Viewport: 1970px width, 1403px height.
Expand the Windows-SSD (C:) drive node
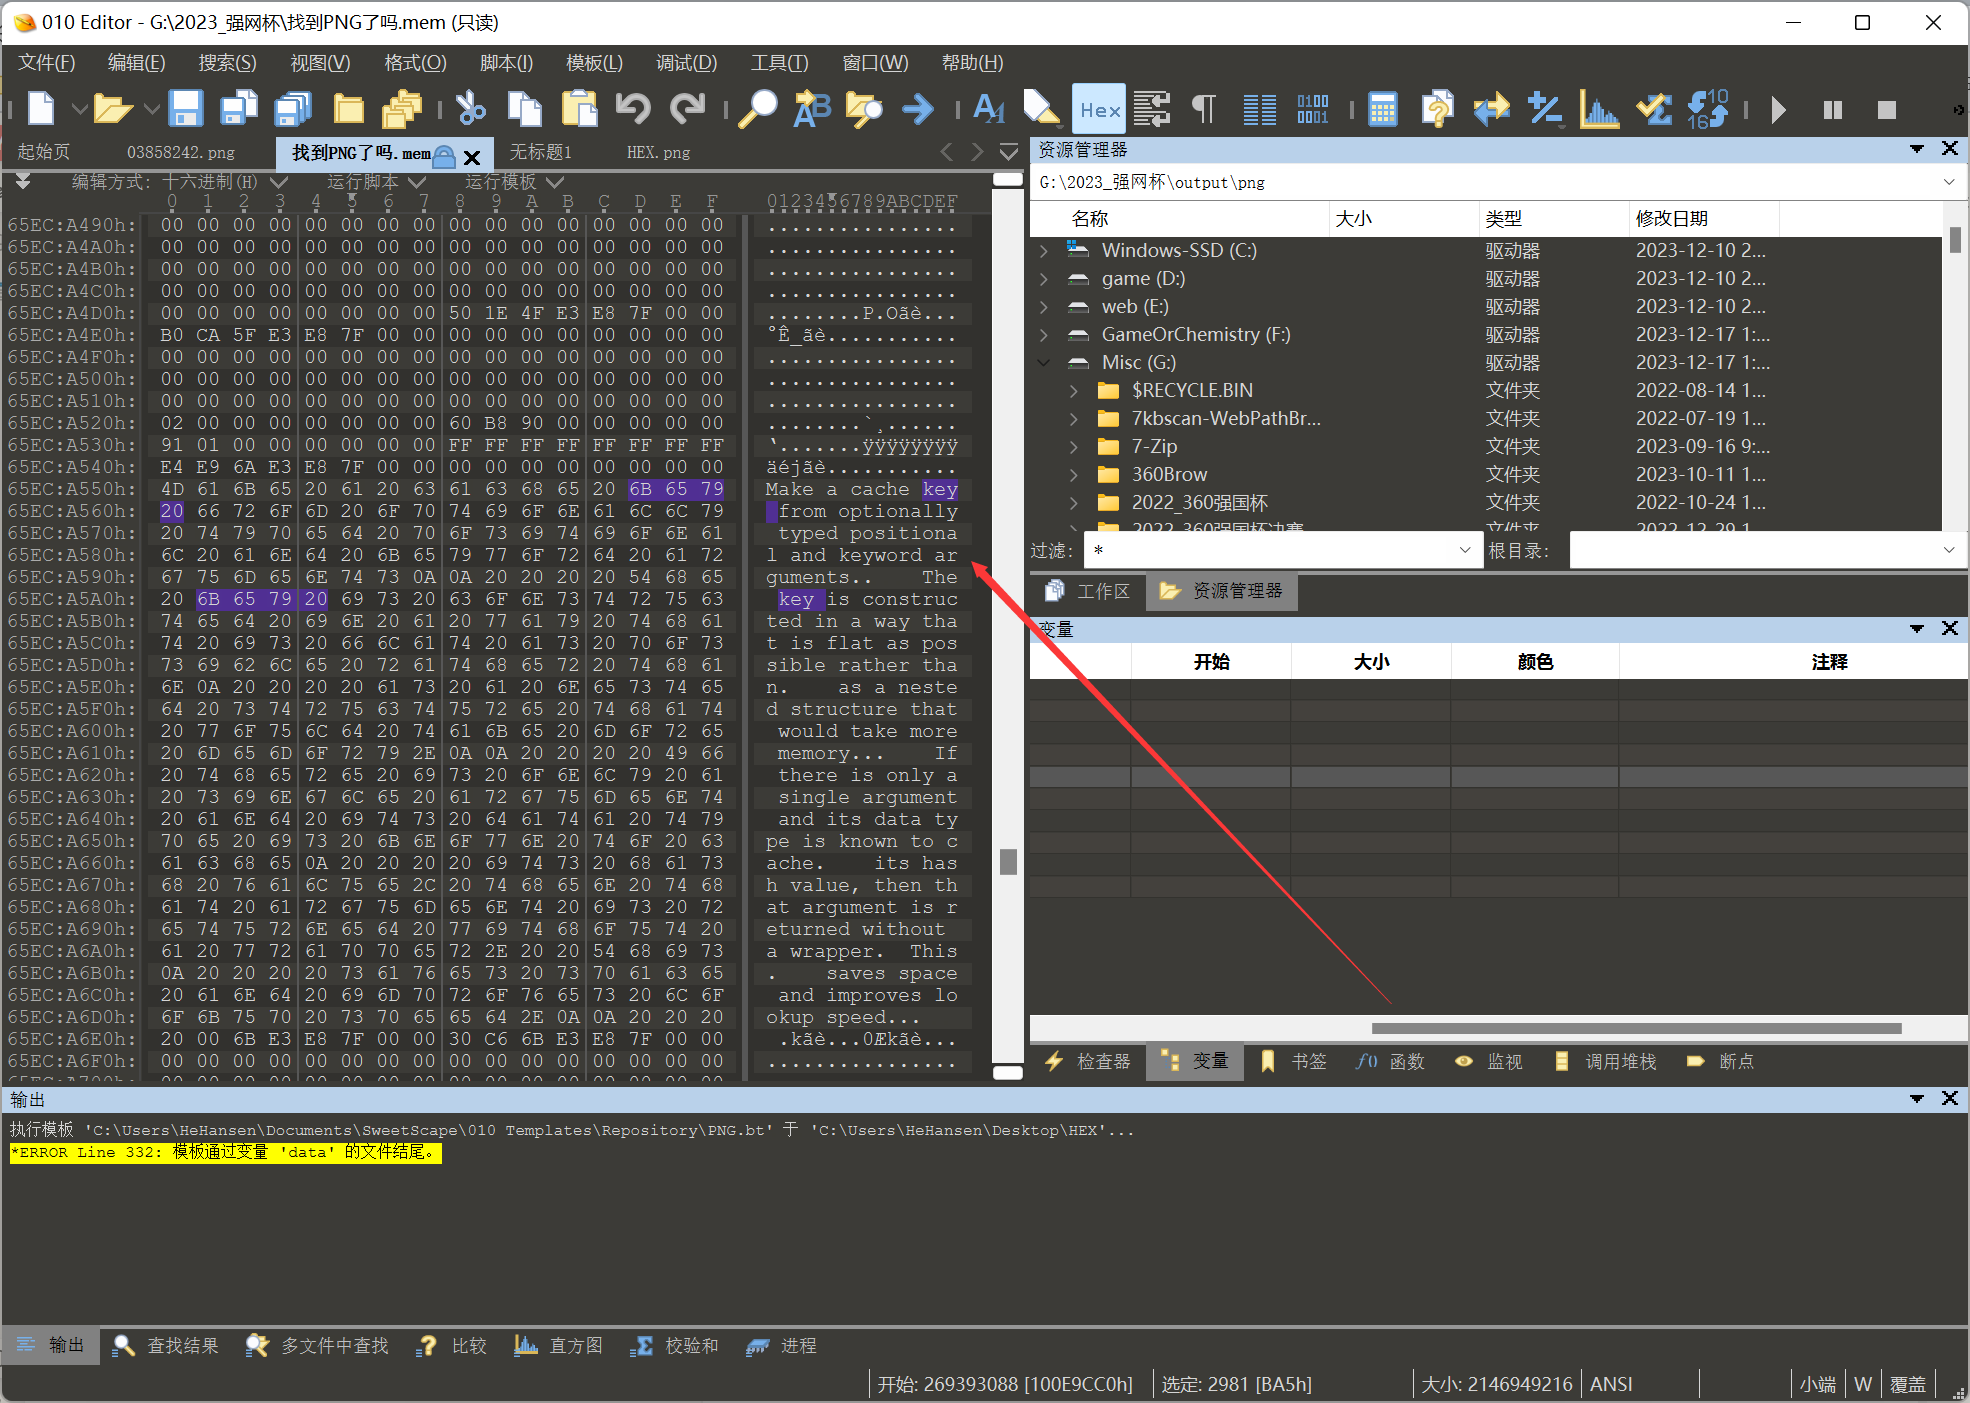point(1045,250)
